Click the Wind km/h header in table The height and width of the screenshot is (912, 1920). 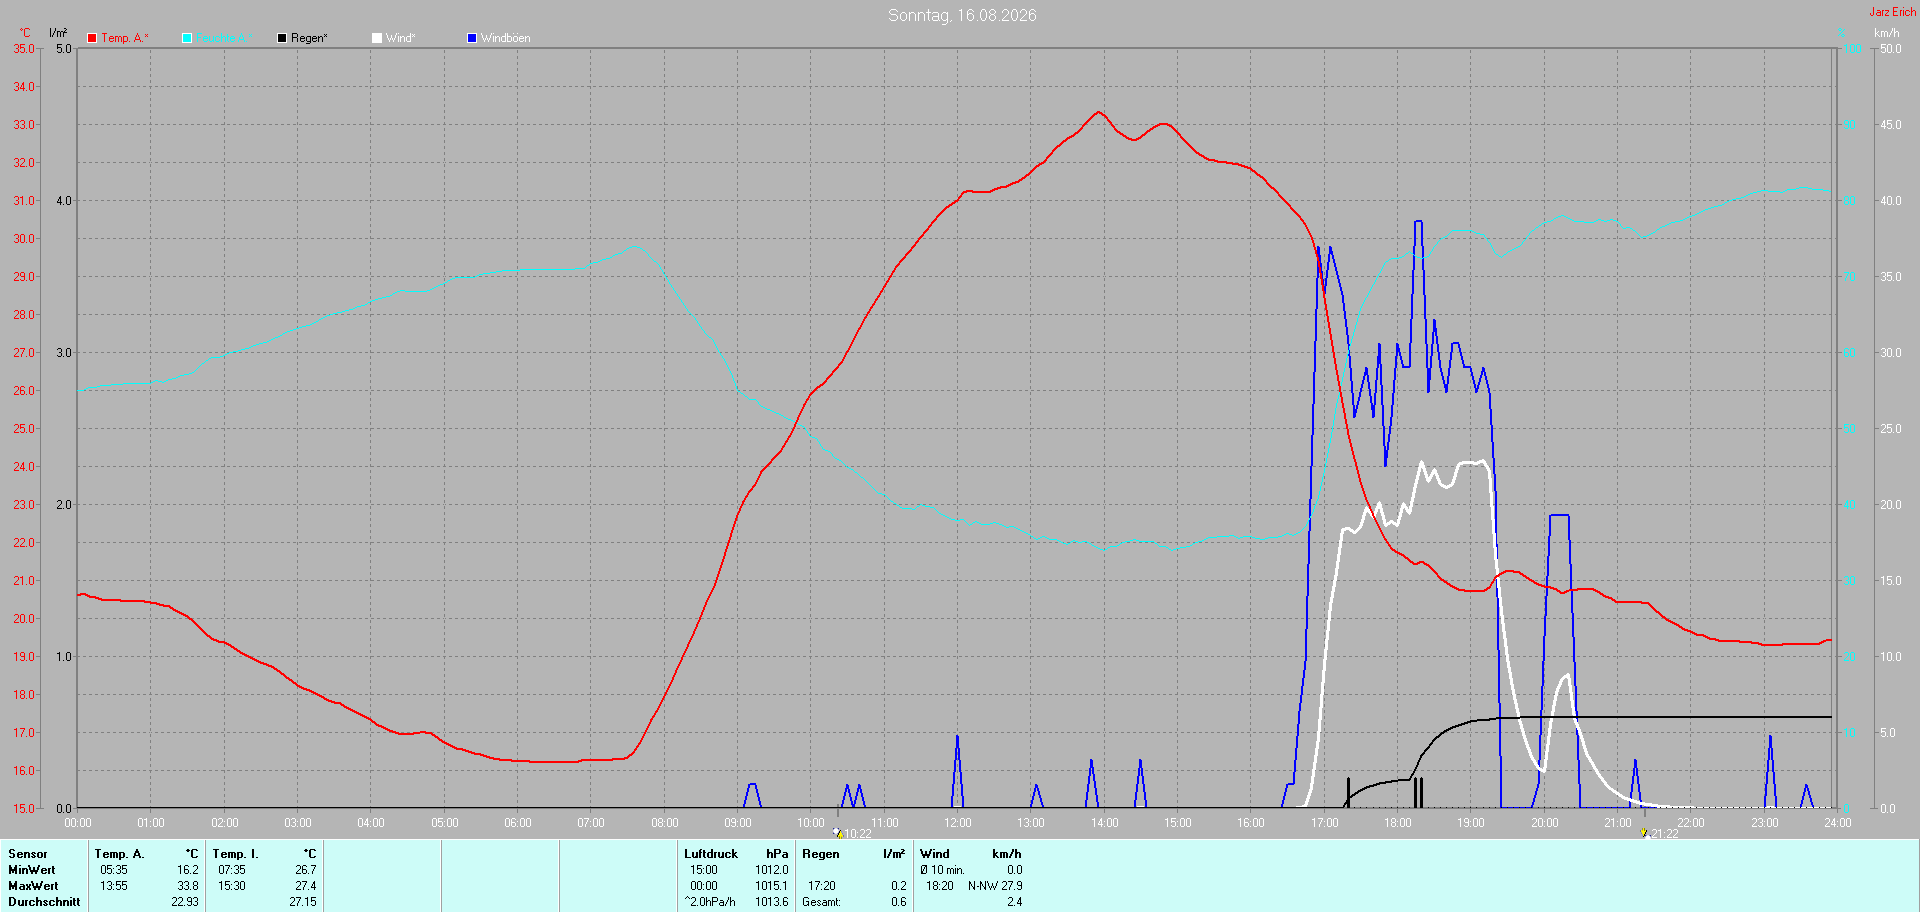pos(971,854)
